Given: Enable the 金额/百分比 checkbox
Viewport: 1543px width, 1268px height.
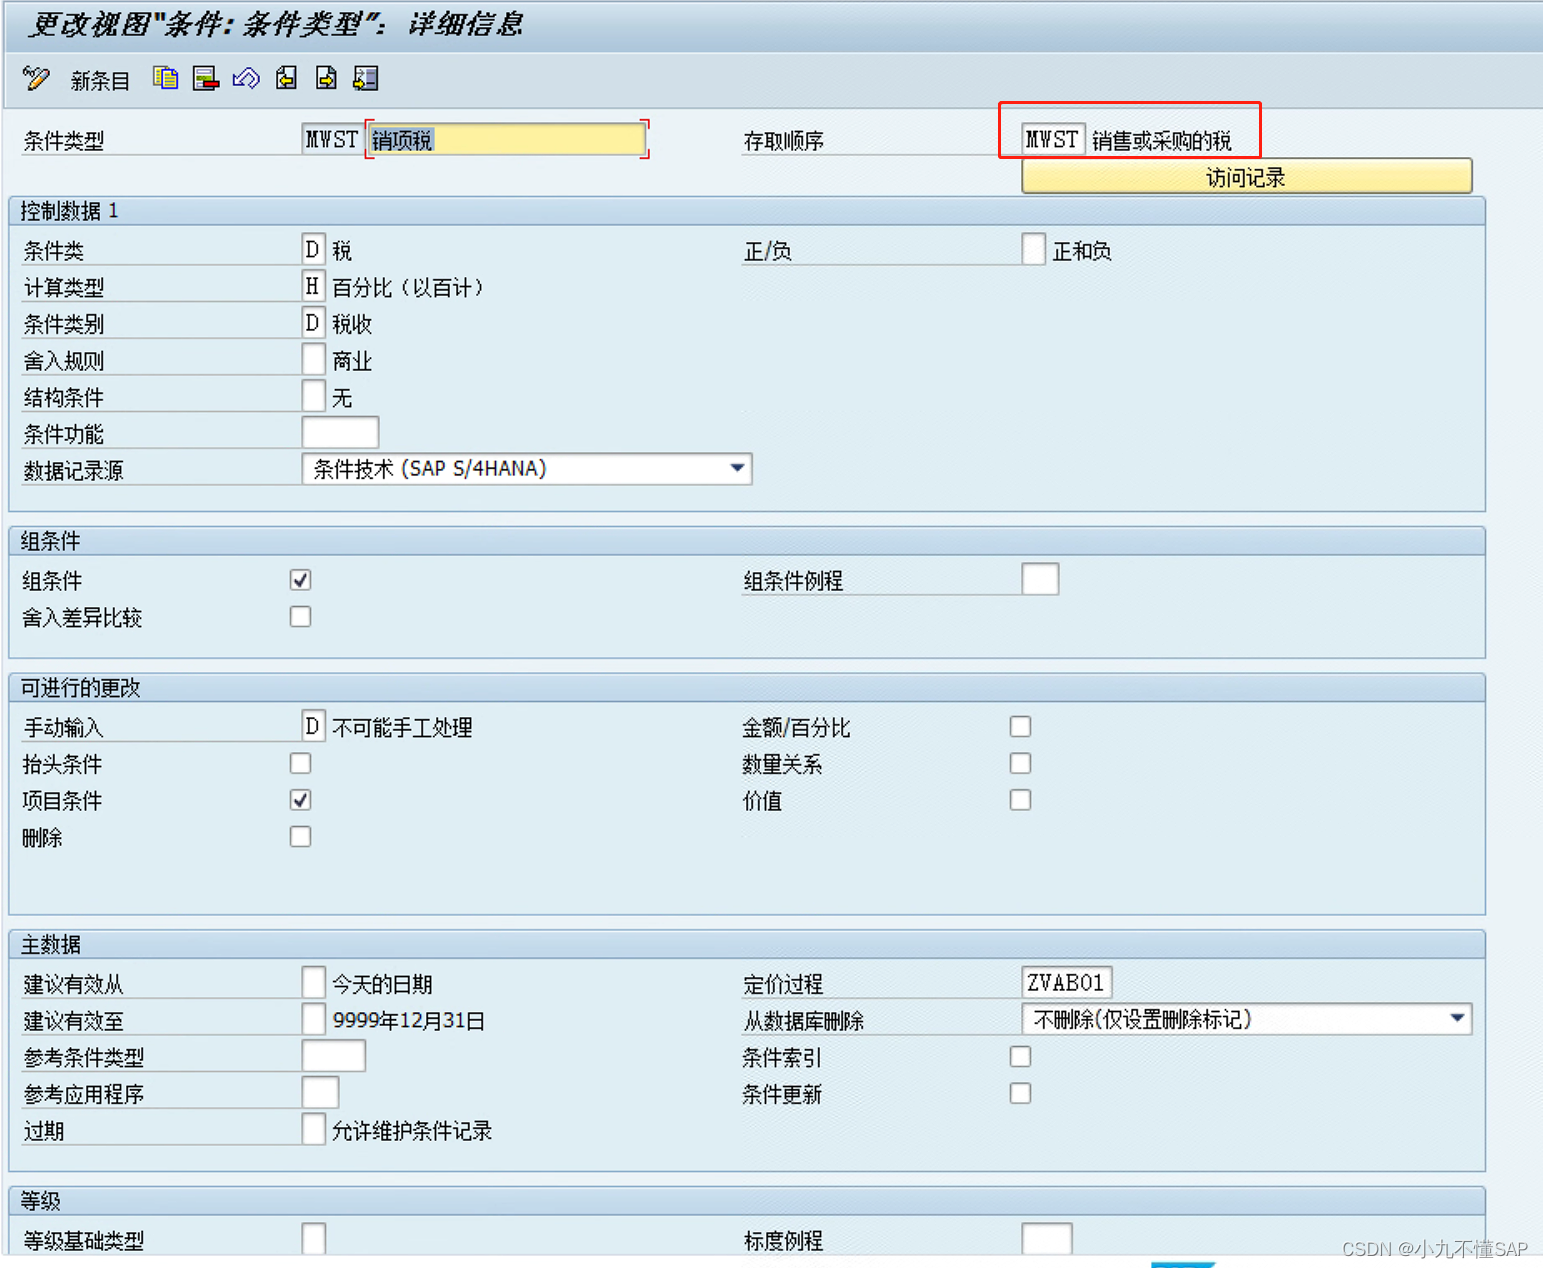Looking at the screenshot, I should pyautogui.click(x=1020, y=727).
